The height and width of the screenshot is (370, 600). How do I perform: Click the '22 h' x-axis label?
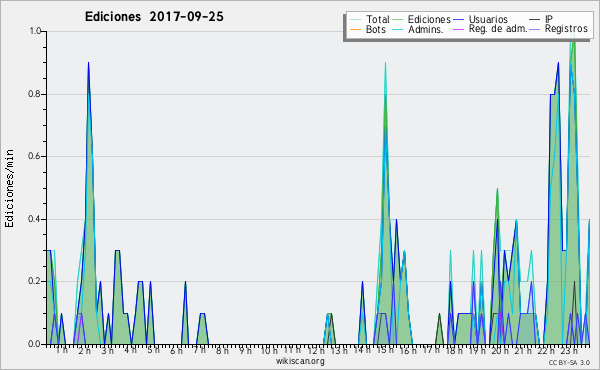click(546, 350)
